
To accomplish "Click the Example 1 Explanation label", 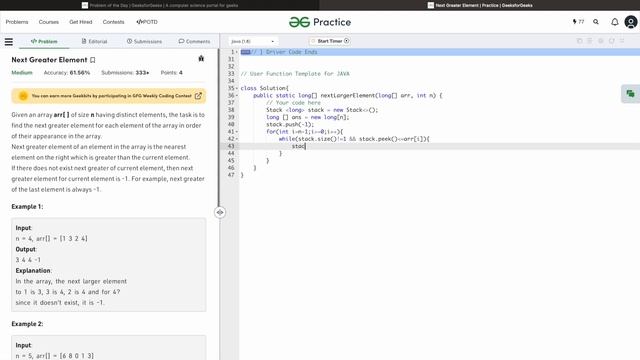I will (33, 271).
